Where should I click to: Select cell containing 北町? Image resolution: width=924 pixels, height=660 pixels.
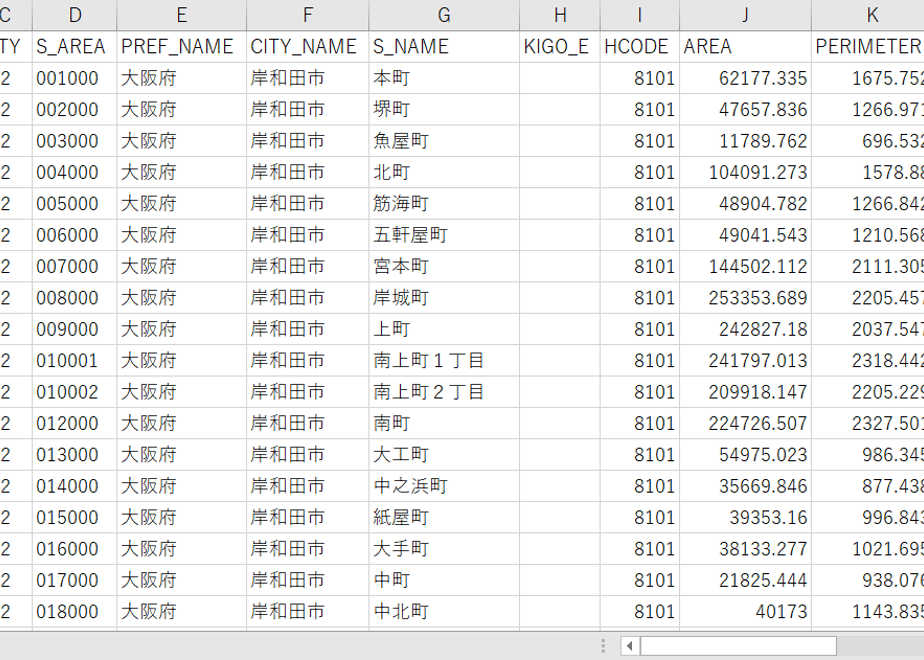(444, 172)
